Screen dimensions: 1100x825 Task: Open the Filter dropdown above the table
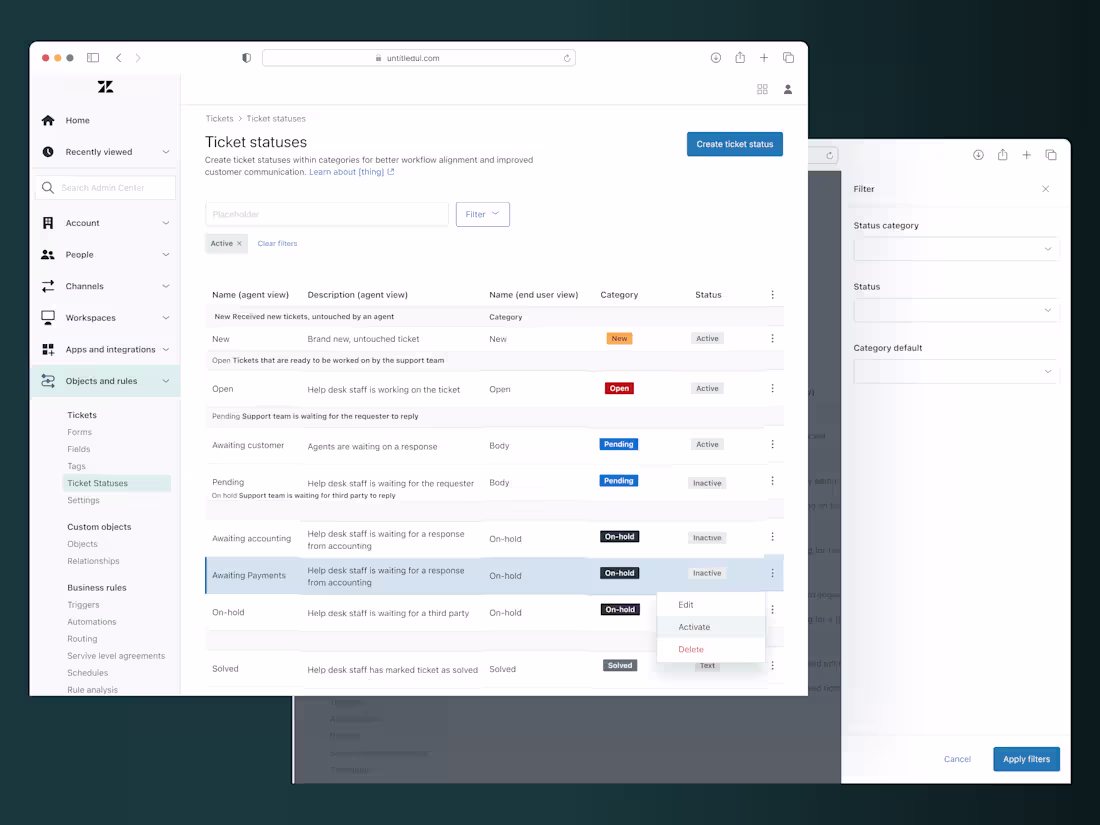click(x=482, y=214)
